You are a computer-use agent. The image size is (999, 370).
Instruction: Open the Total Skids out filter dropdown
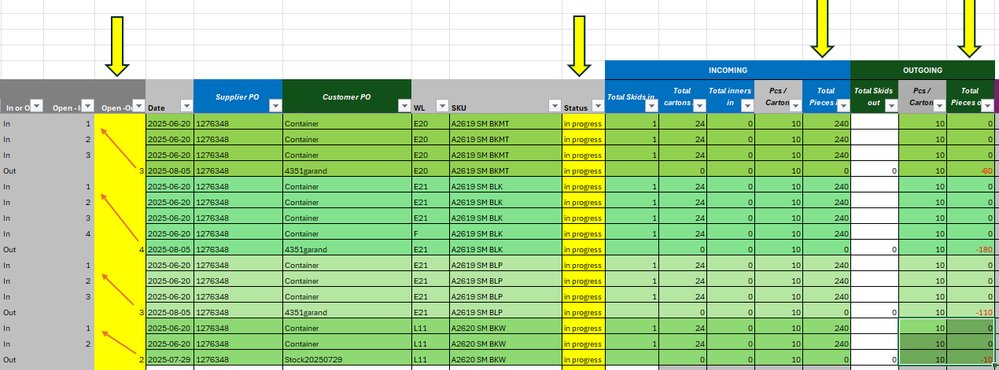(x=891, y=106)
